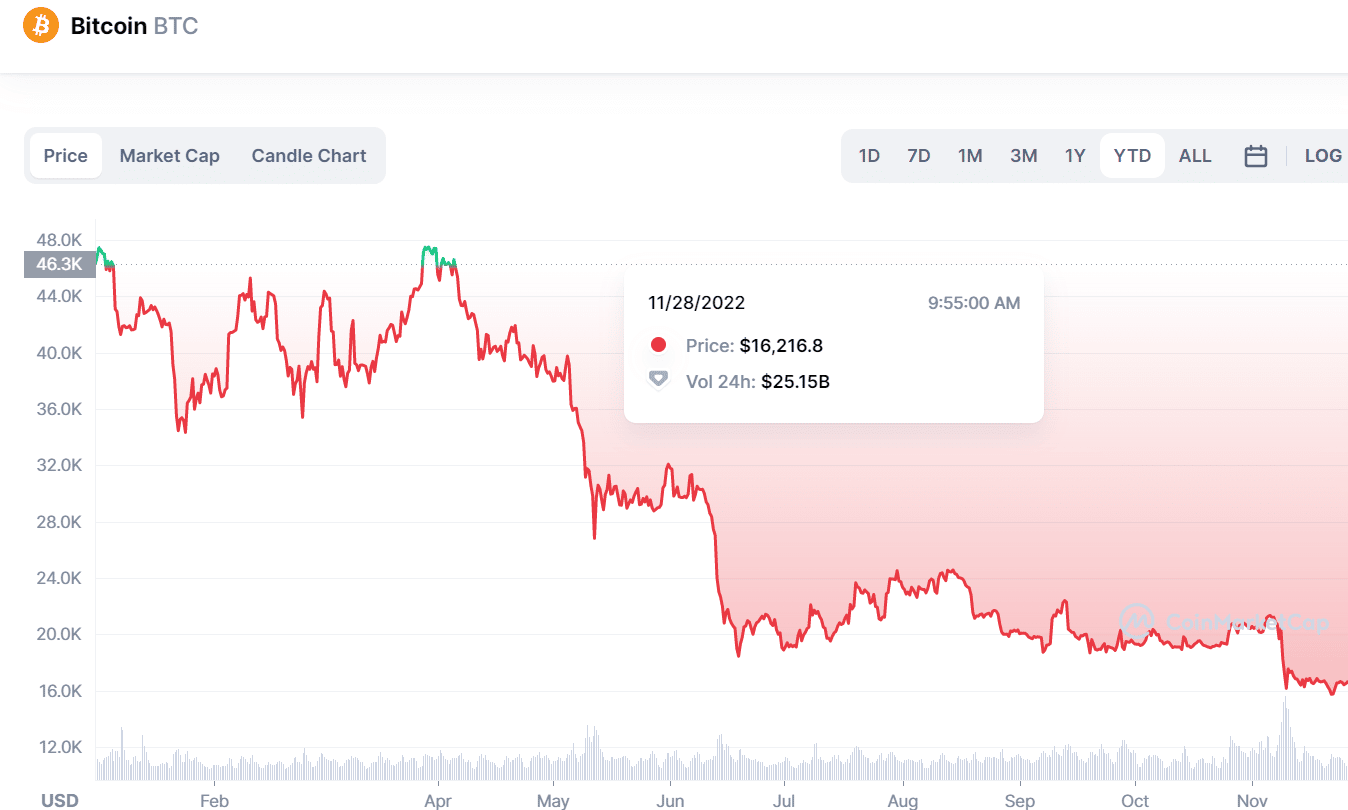Click the USD currency label
Viewport: 1348px width, 810px height.
pyautogui.click(x=60, y=800)
